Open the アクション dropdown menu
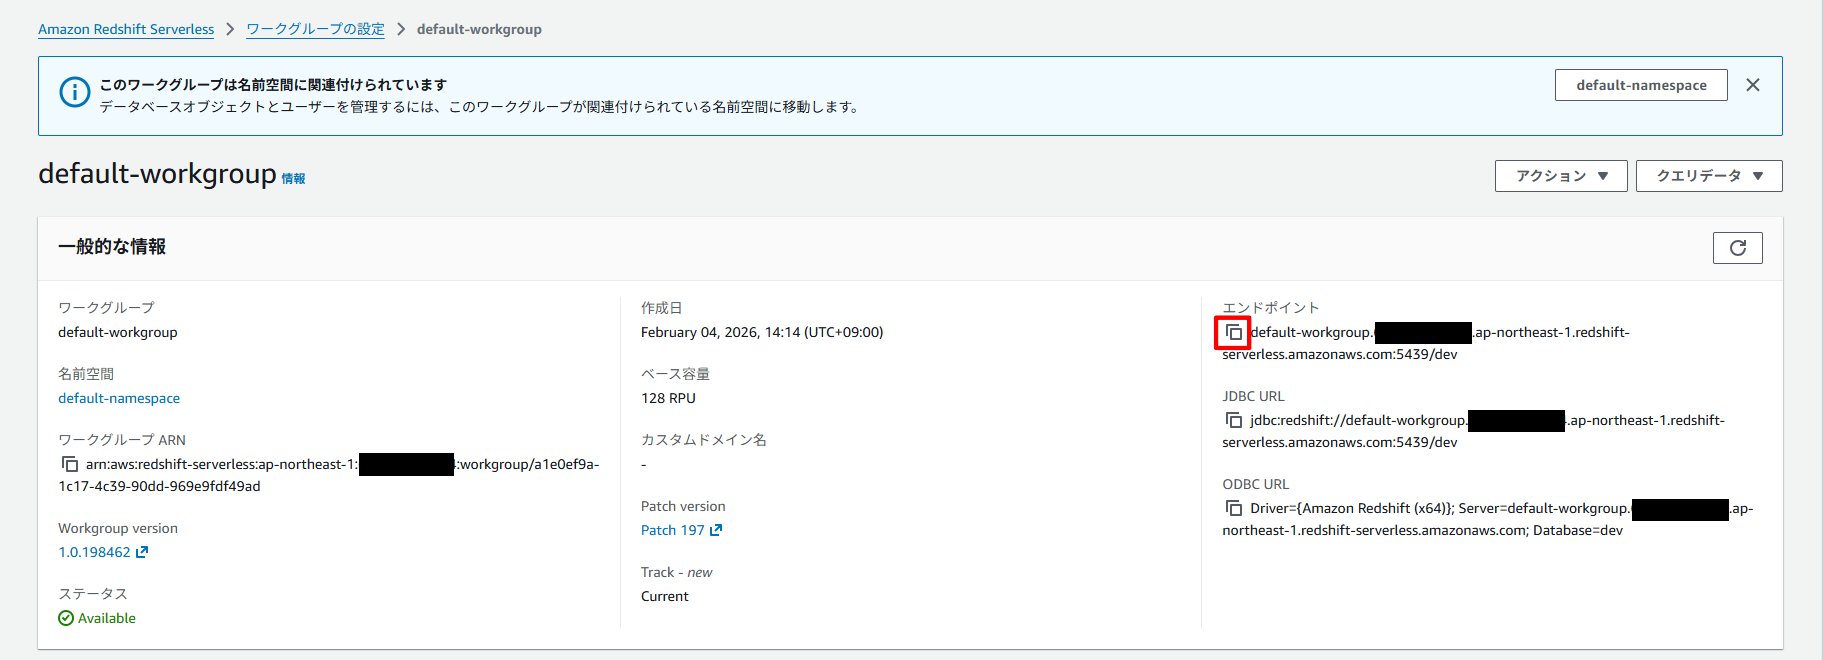 point(1561,176)
